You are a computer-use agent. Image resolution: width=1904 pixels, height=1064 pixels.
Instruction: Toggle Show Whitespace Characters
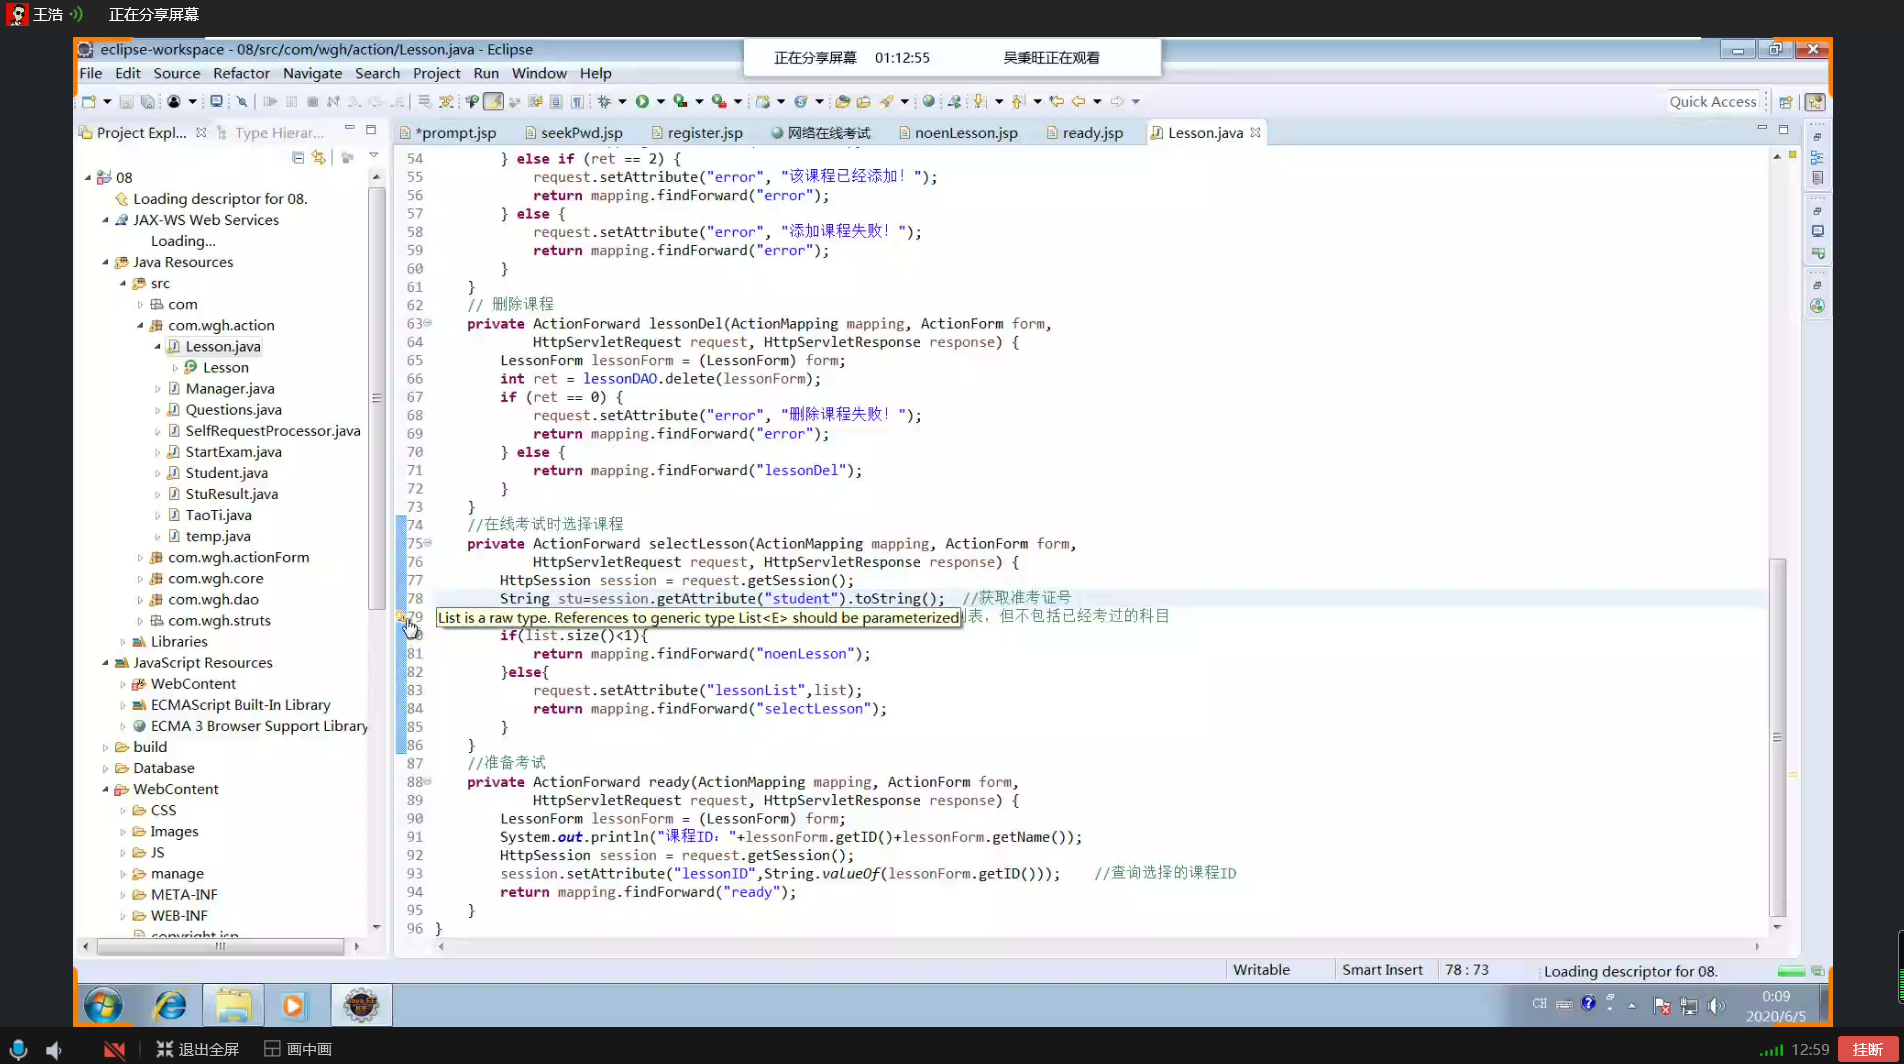pos(577,101)
